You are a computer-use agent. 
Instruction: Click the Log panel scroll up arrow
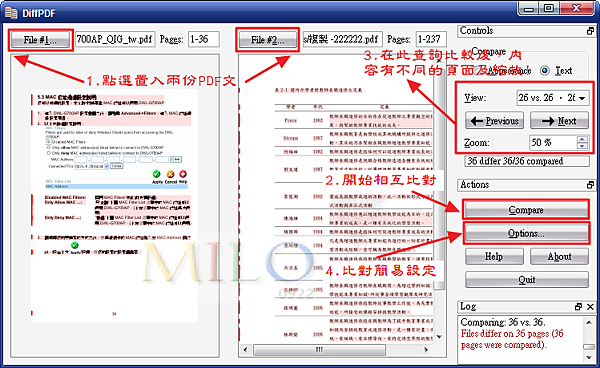click(589, 322)
